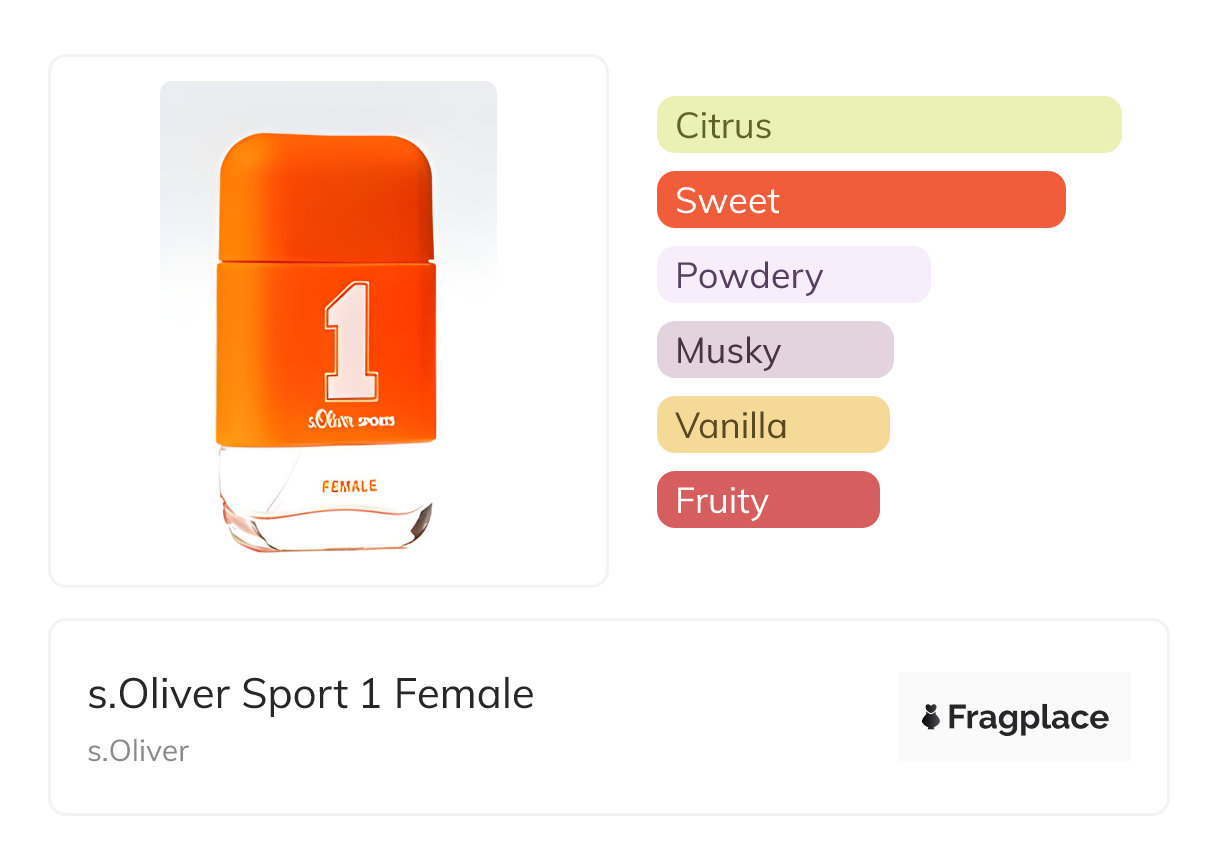
Task: Click s.Oliver in the large product title
Action: tap(159, 694)
